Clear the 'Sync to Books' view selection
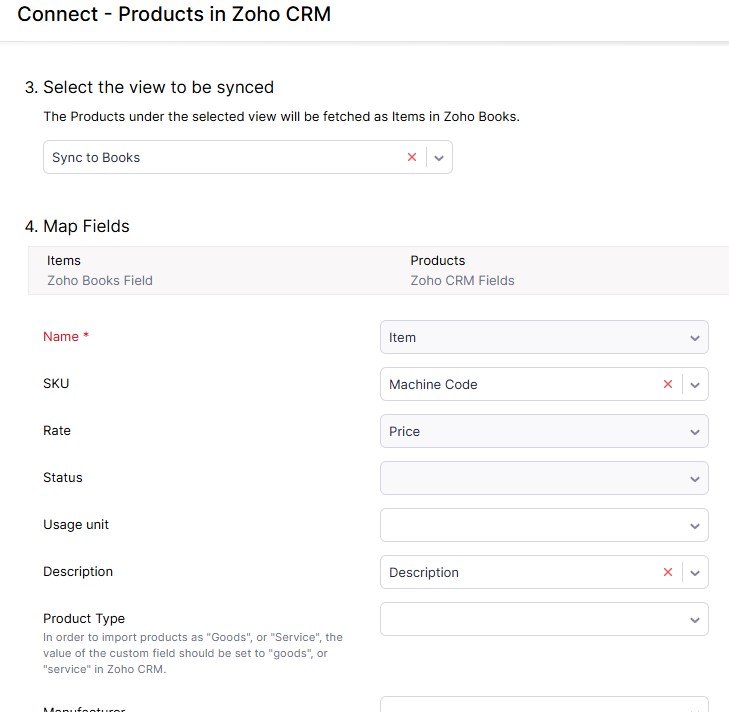This screenshot has height=712, width=729. pyautogui.click(x=411, y=158)
